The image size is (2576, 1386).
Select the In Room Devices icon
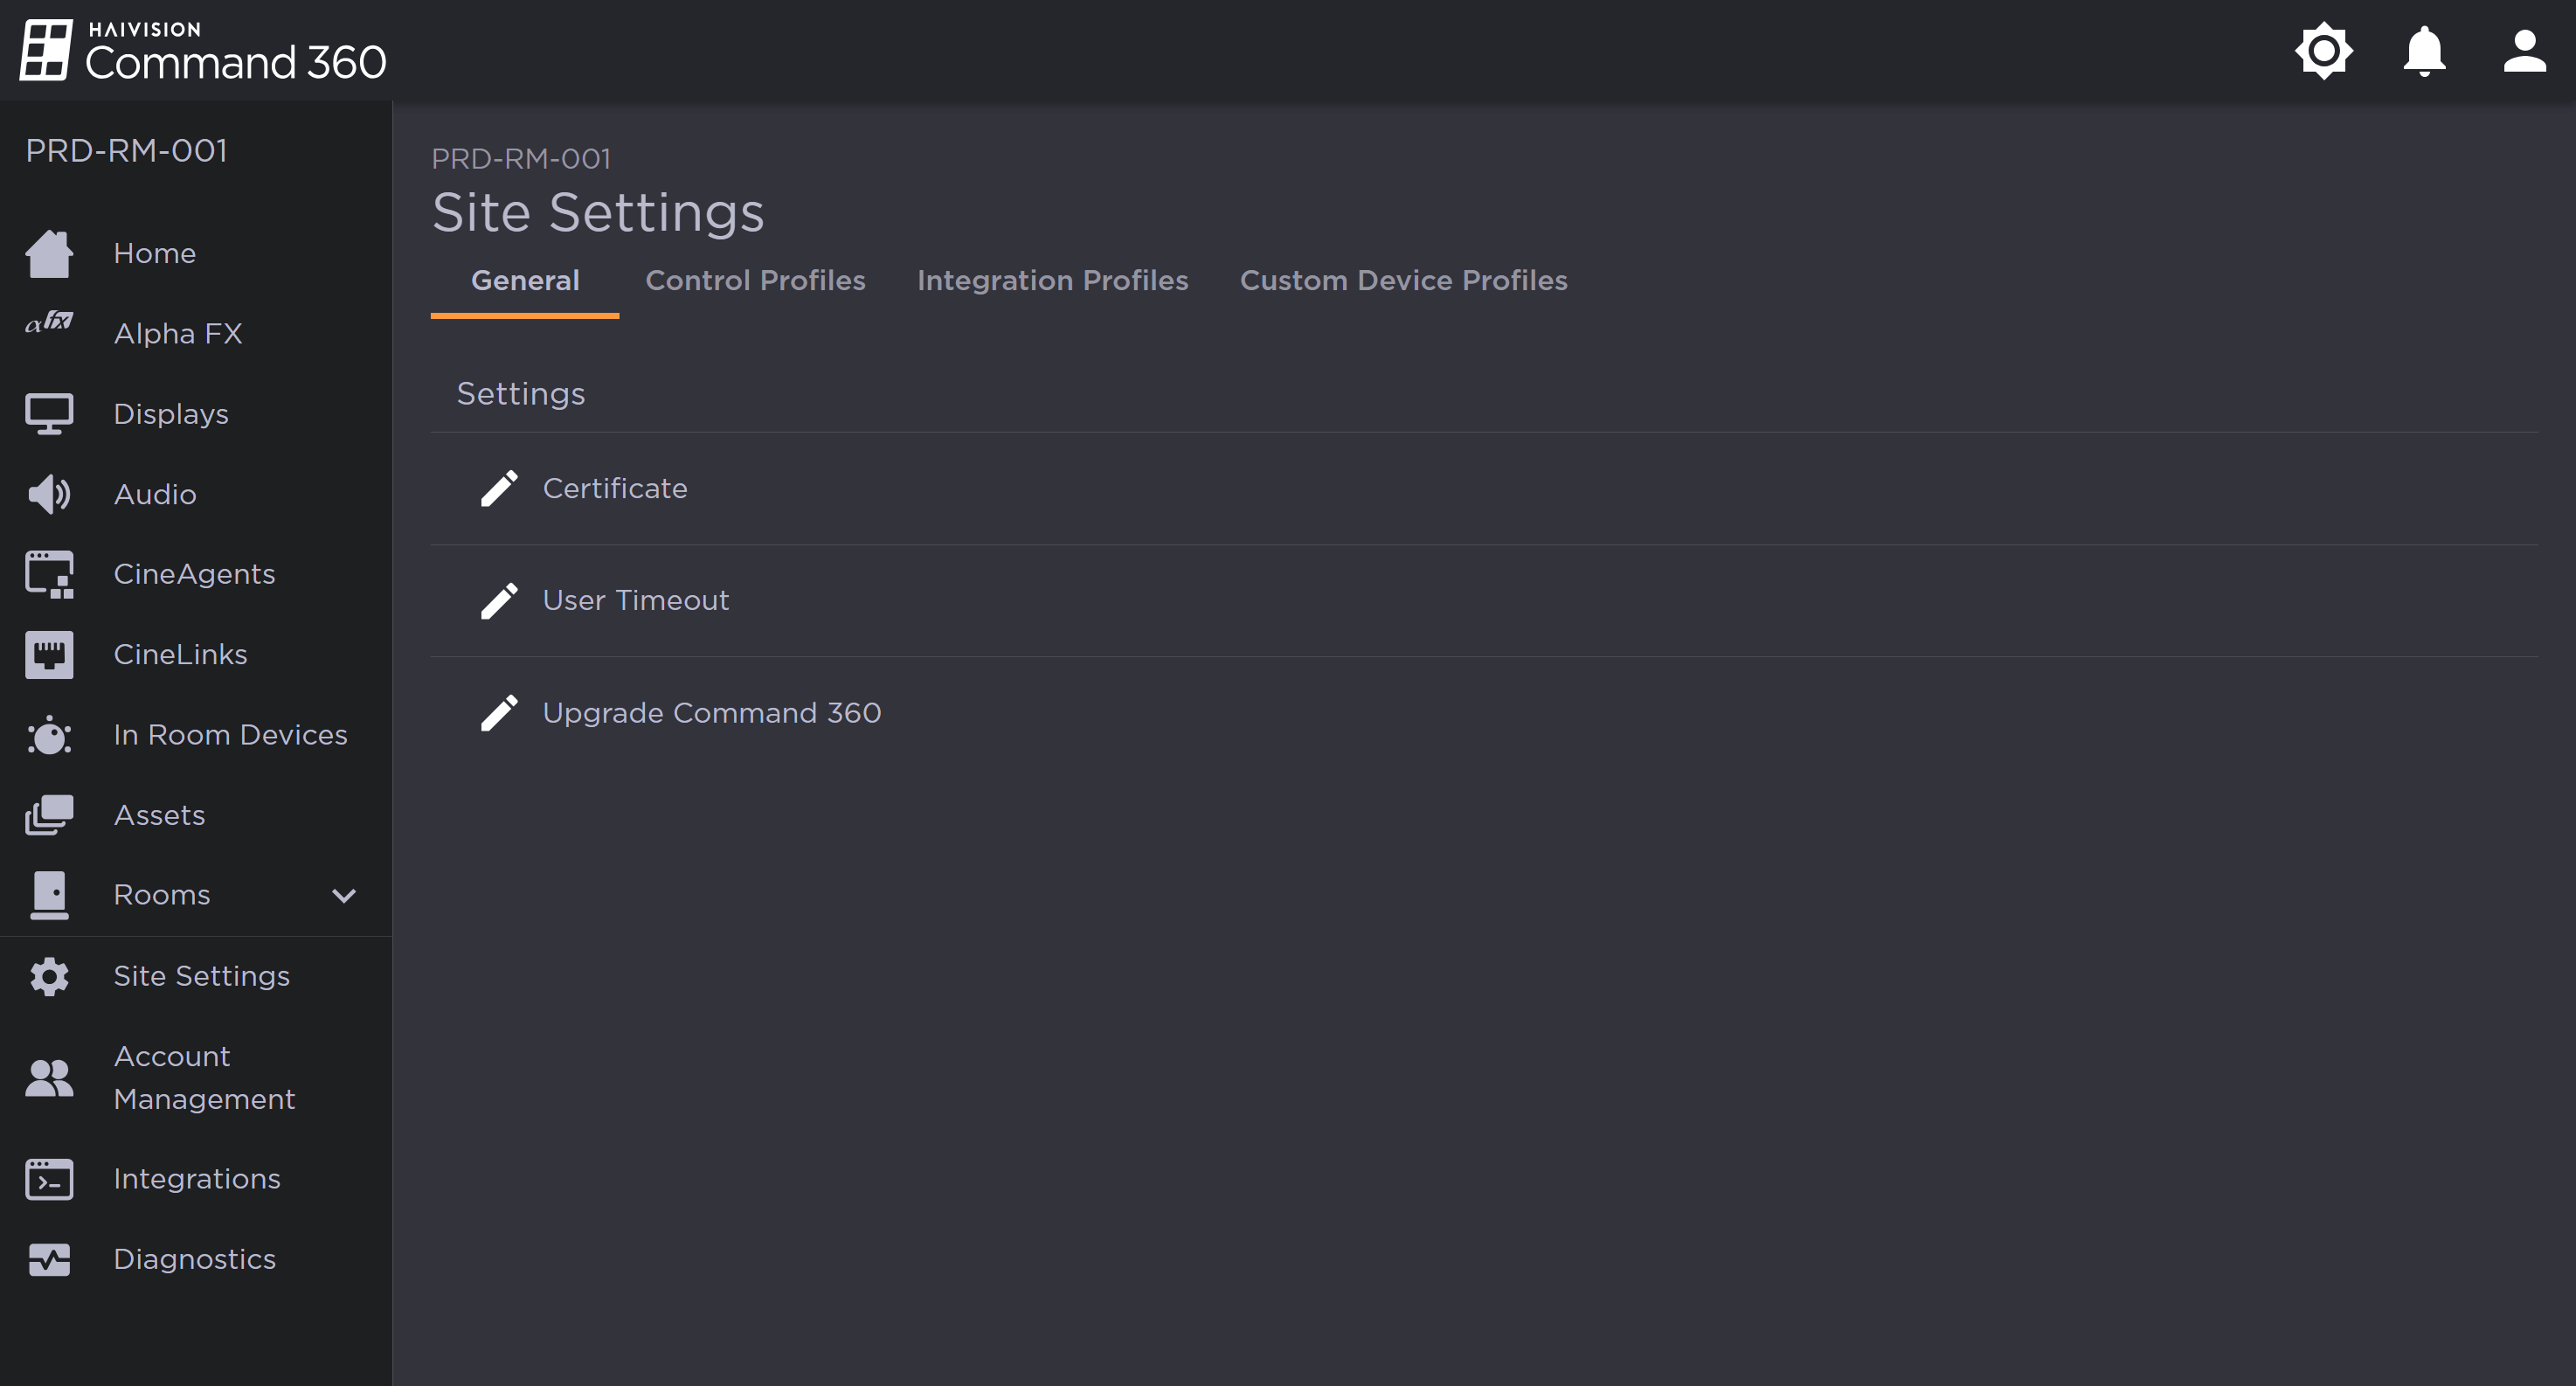(x=49, y=735)
